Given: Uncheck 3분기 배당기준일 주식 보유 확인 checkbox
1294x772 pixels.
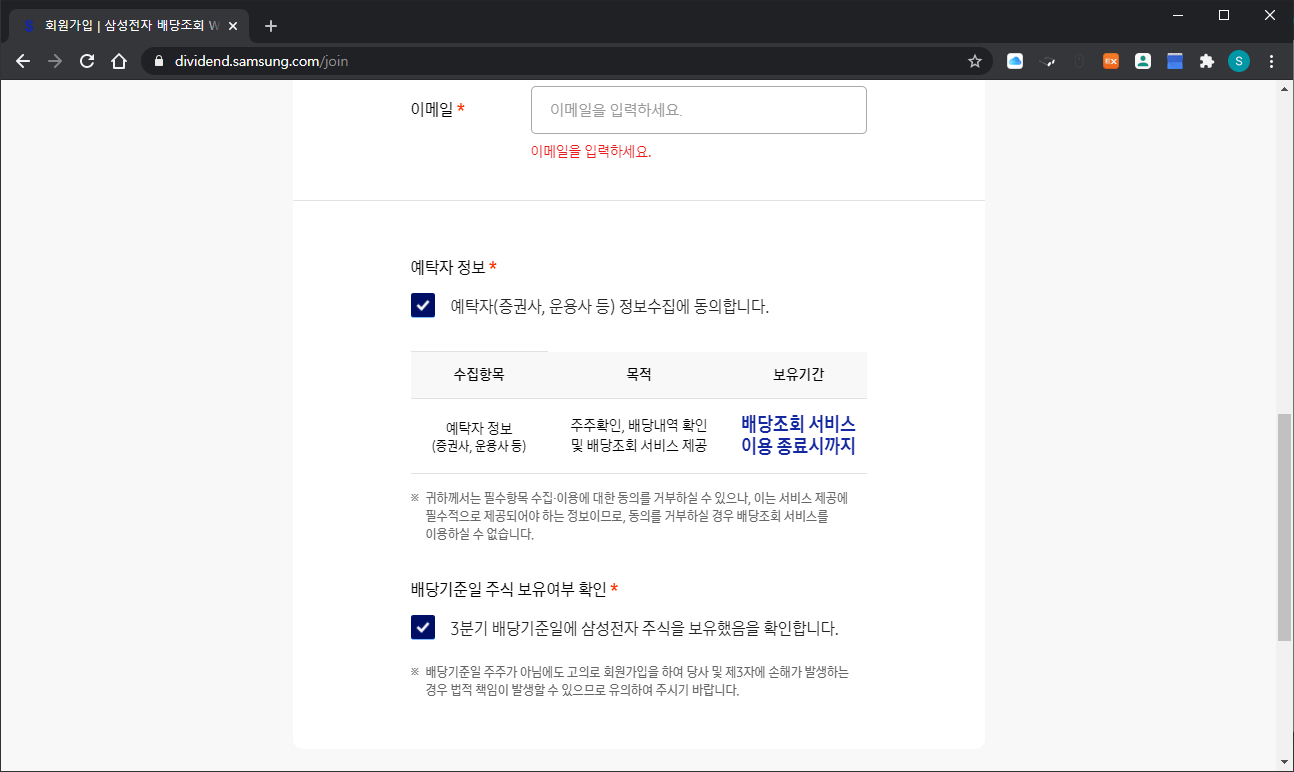Looking at the screenshot, I should pos(423,627).
